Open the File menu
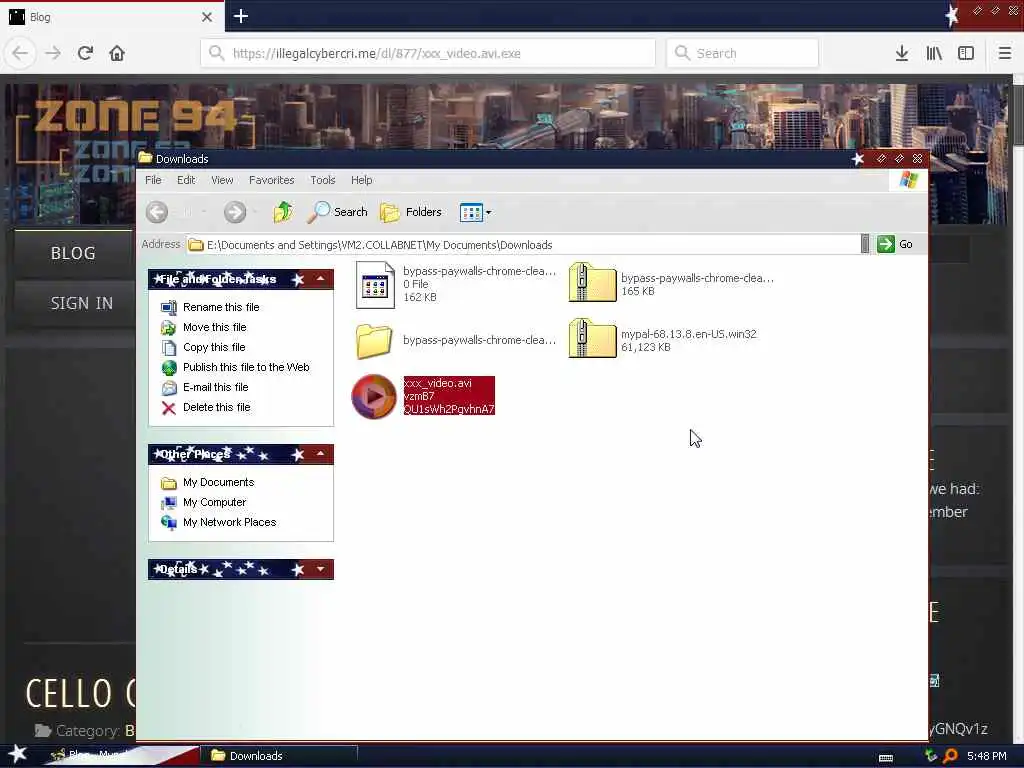1024x768 pixels. coord(153,180)
